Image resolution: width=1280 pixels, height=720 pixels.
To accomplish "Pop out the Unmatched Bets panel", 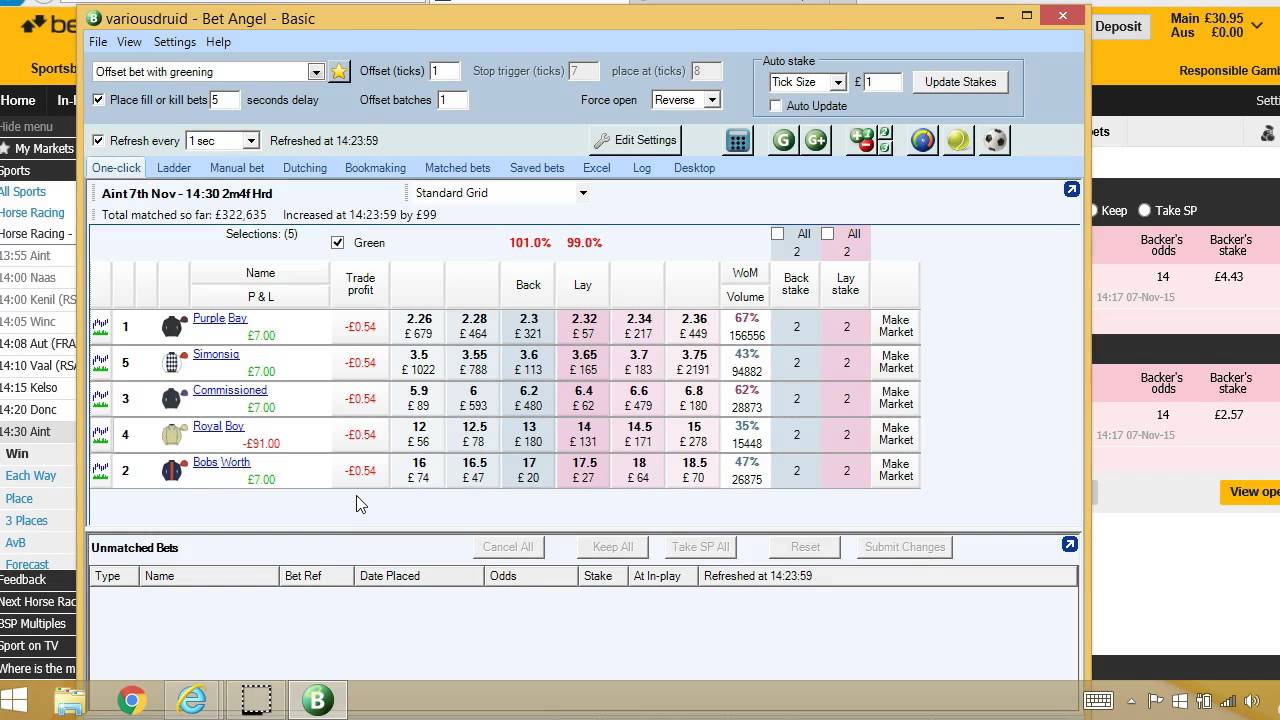I will 1070,544.
